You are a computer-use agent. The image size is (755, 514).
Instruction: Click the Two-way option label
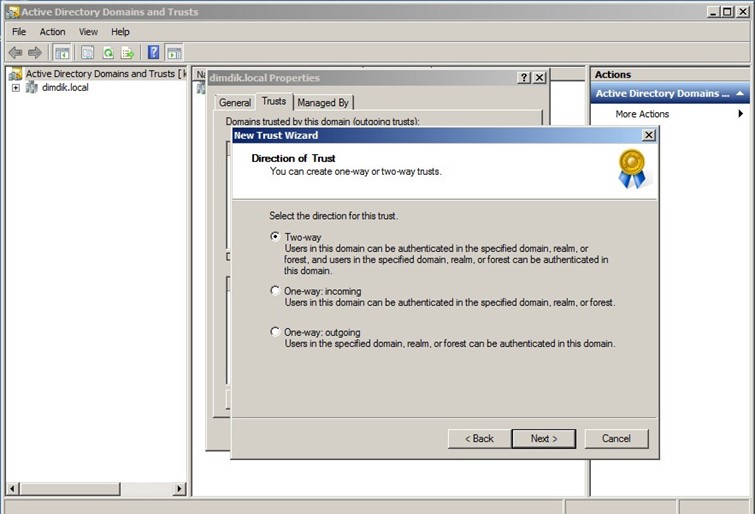(302, 237)
